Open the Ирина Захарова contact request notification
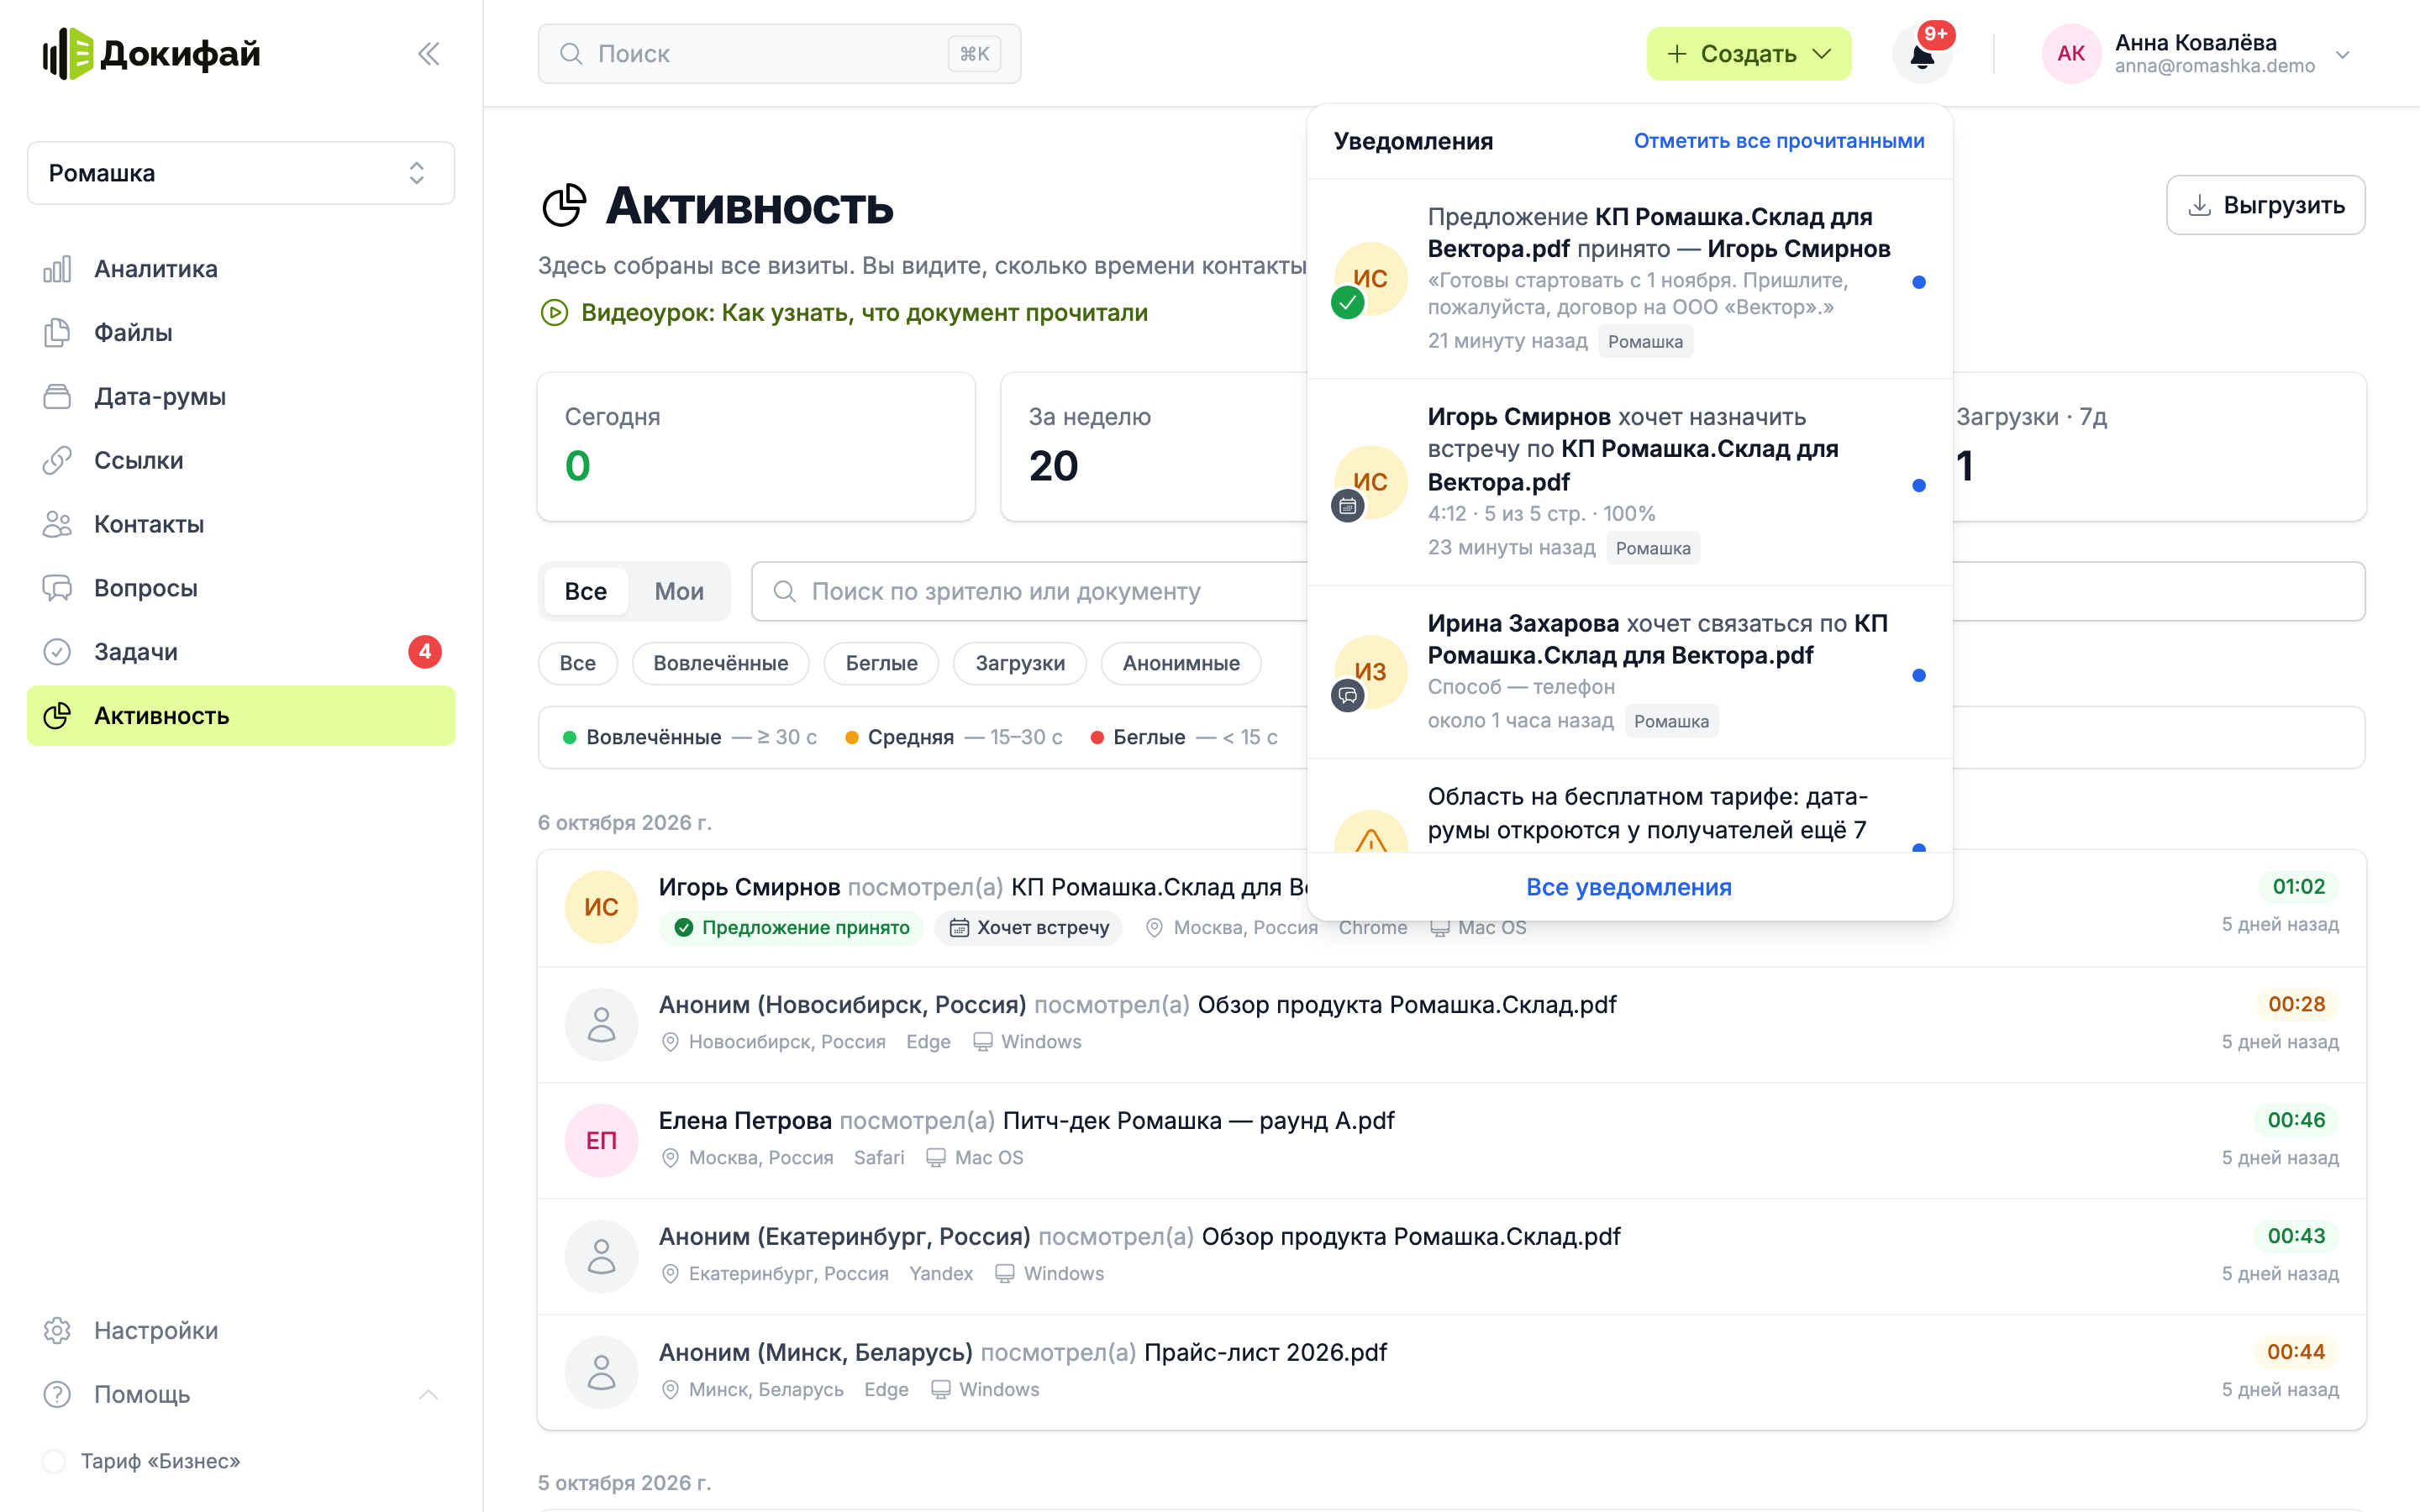The image size is (2420, 1512). 1629,672
